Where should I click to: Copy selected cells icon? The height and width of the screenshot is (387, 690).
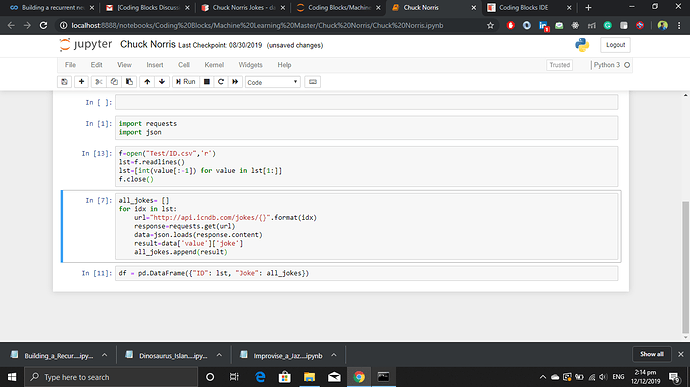(114, 82)
